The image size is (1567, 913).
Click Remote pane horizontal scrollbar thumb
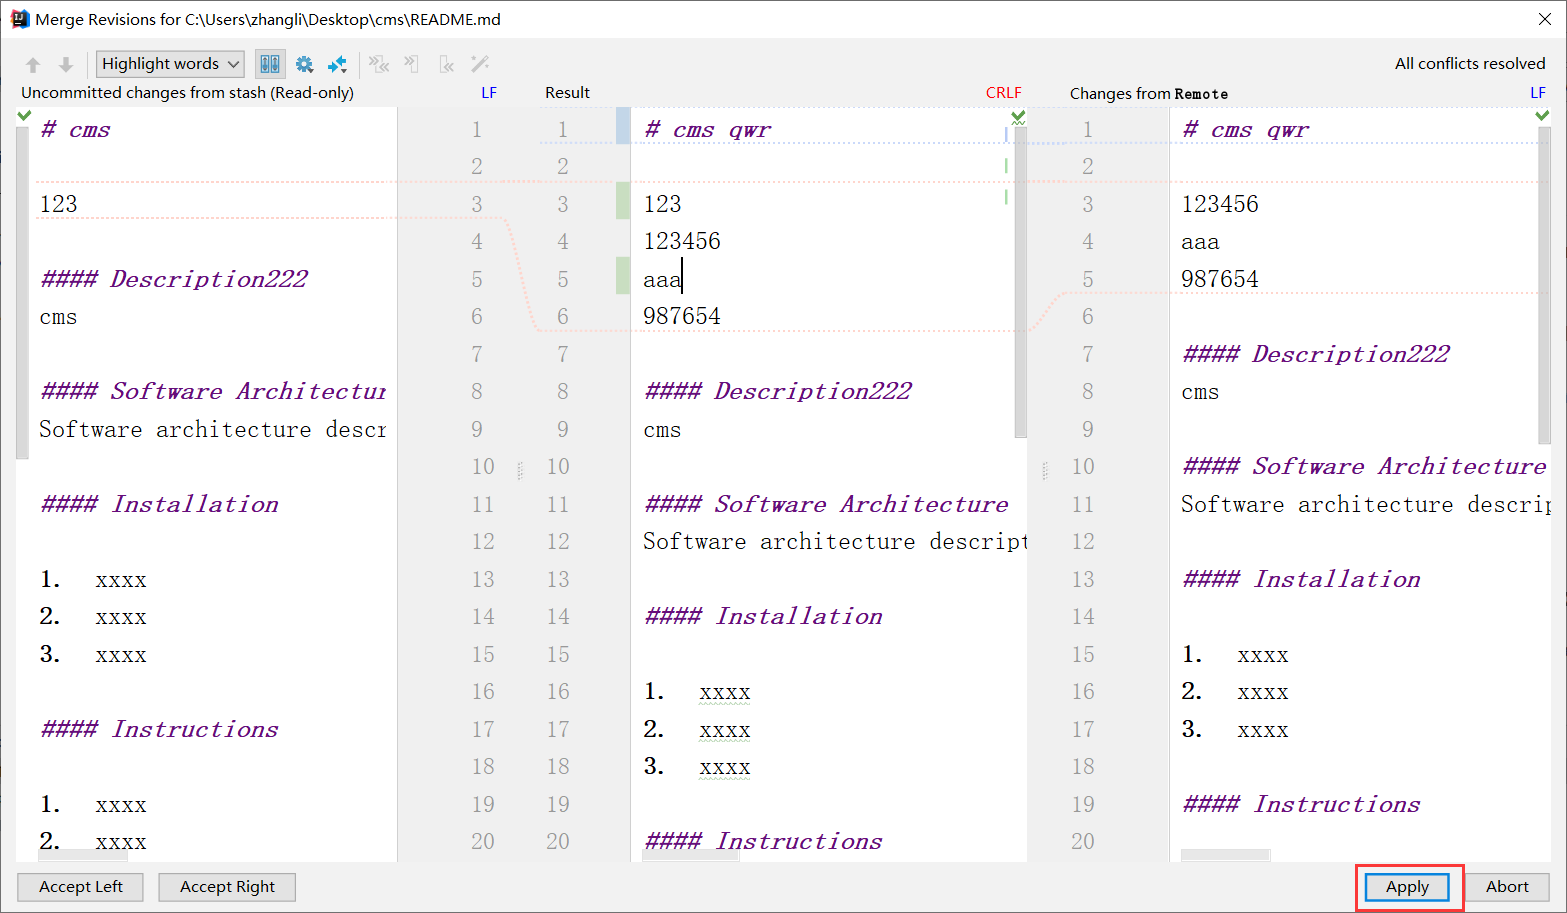click(1225, 856)
